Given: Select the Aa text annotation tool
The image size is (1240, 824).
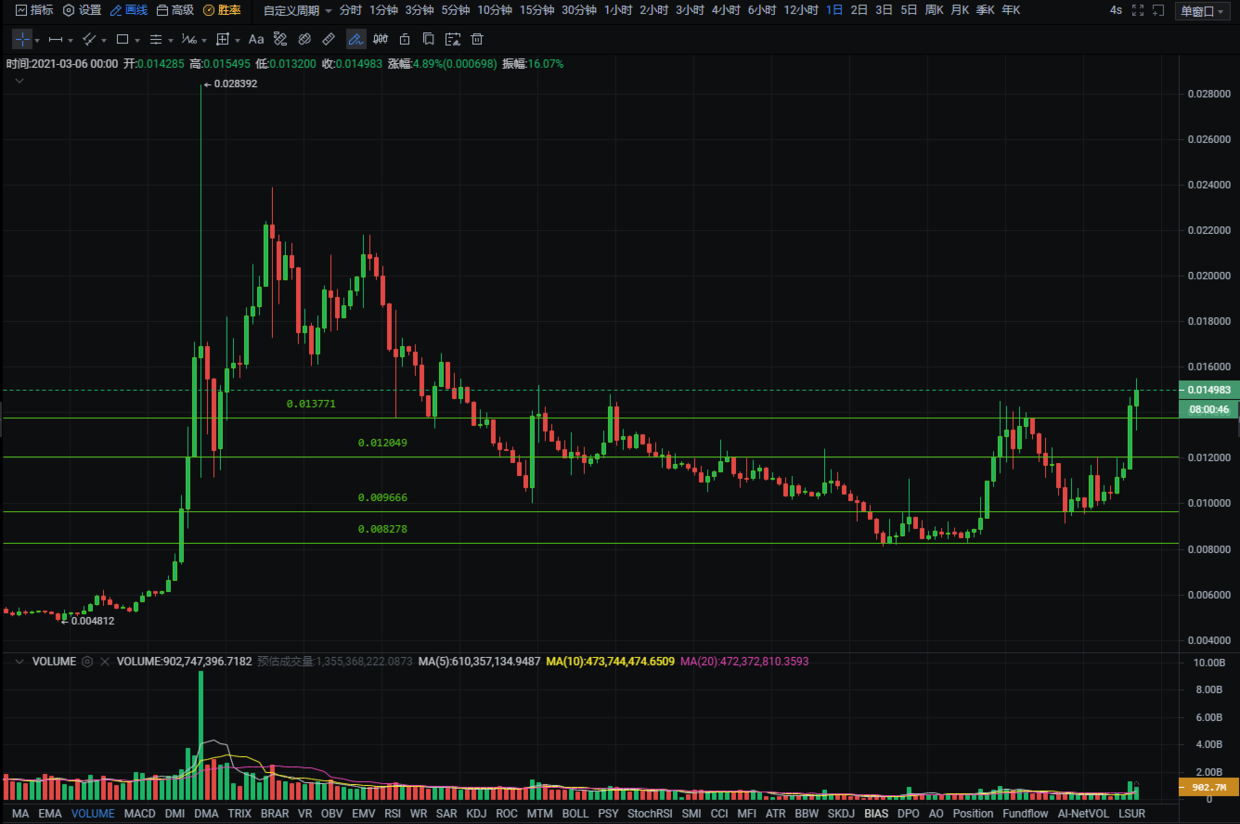Looking at the screenshot, I should click(256, 39).
